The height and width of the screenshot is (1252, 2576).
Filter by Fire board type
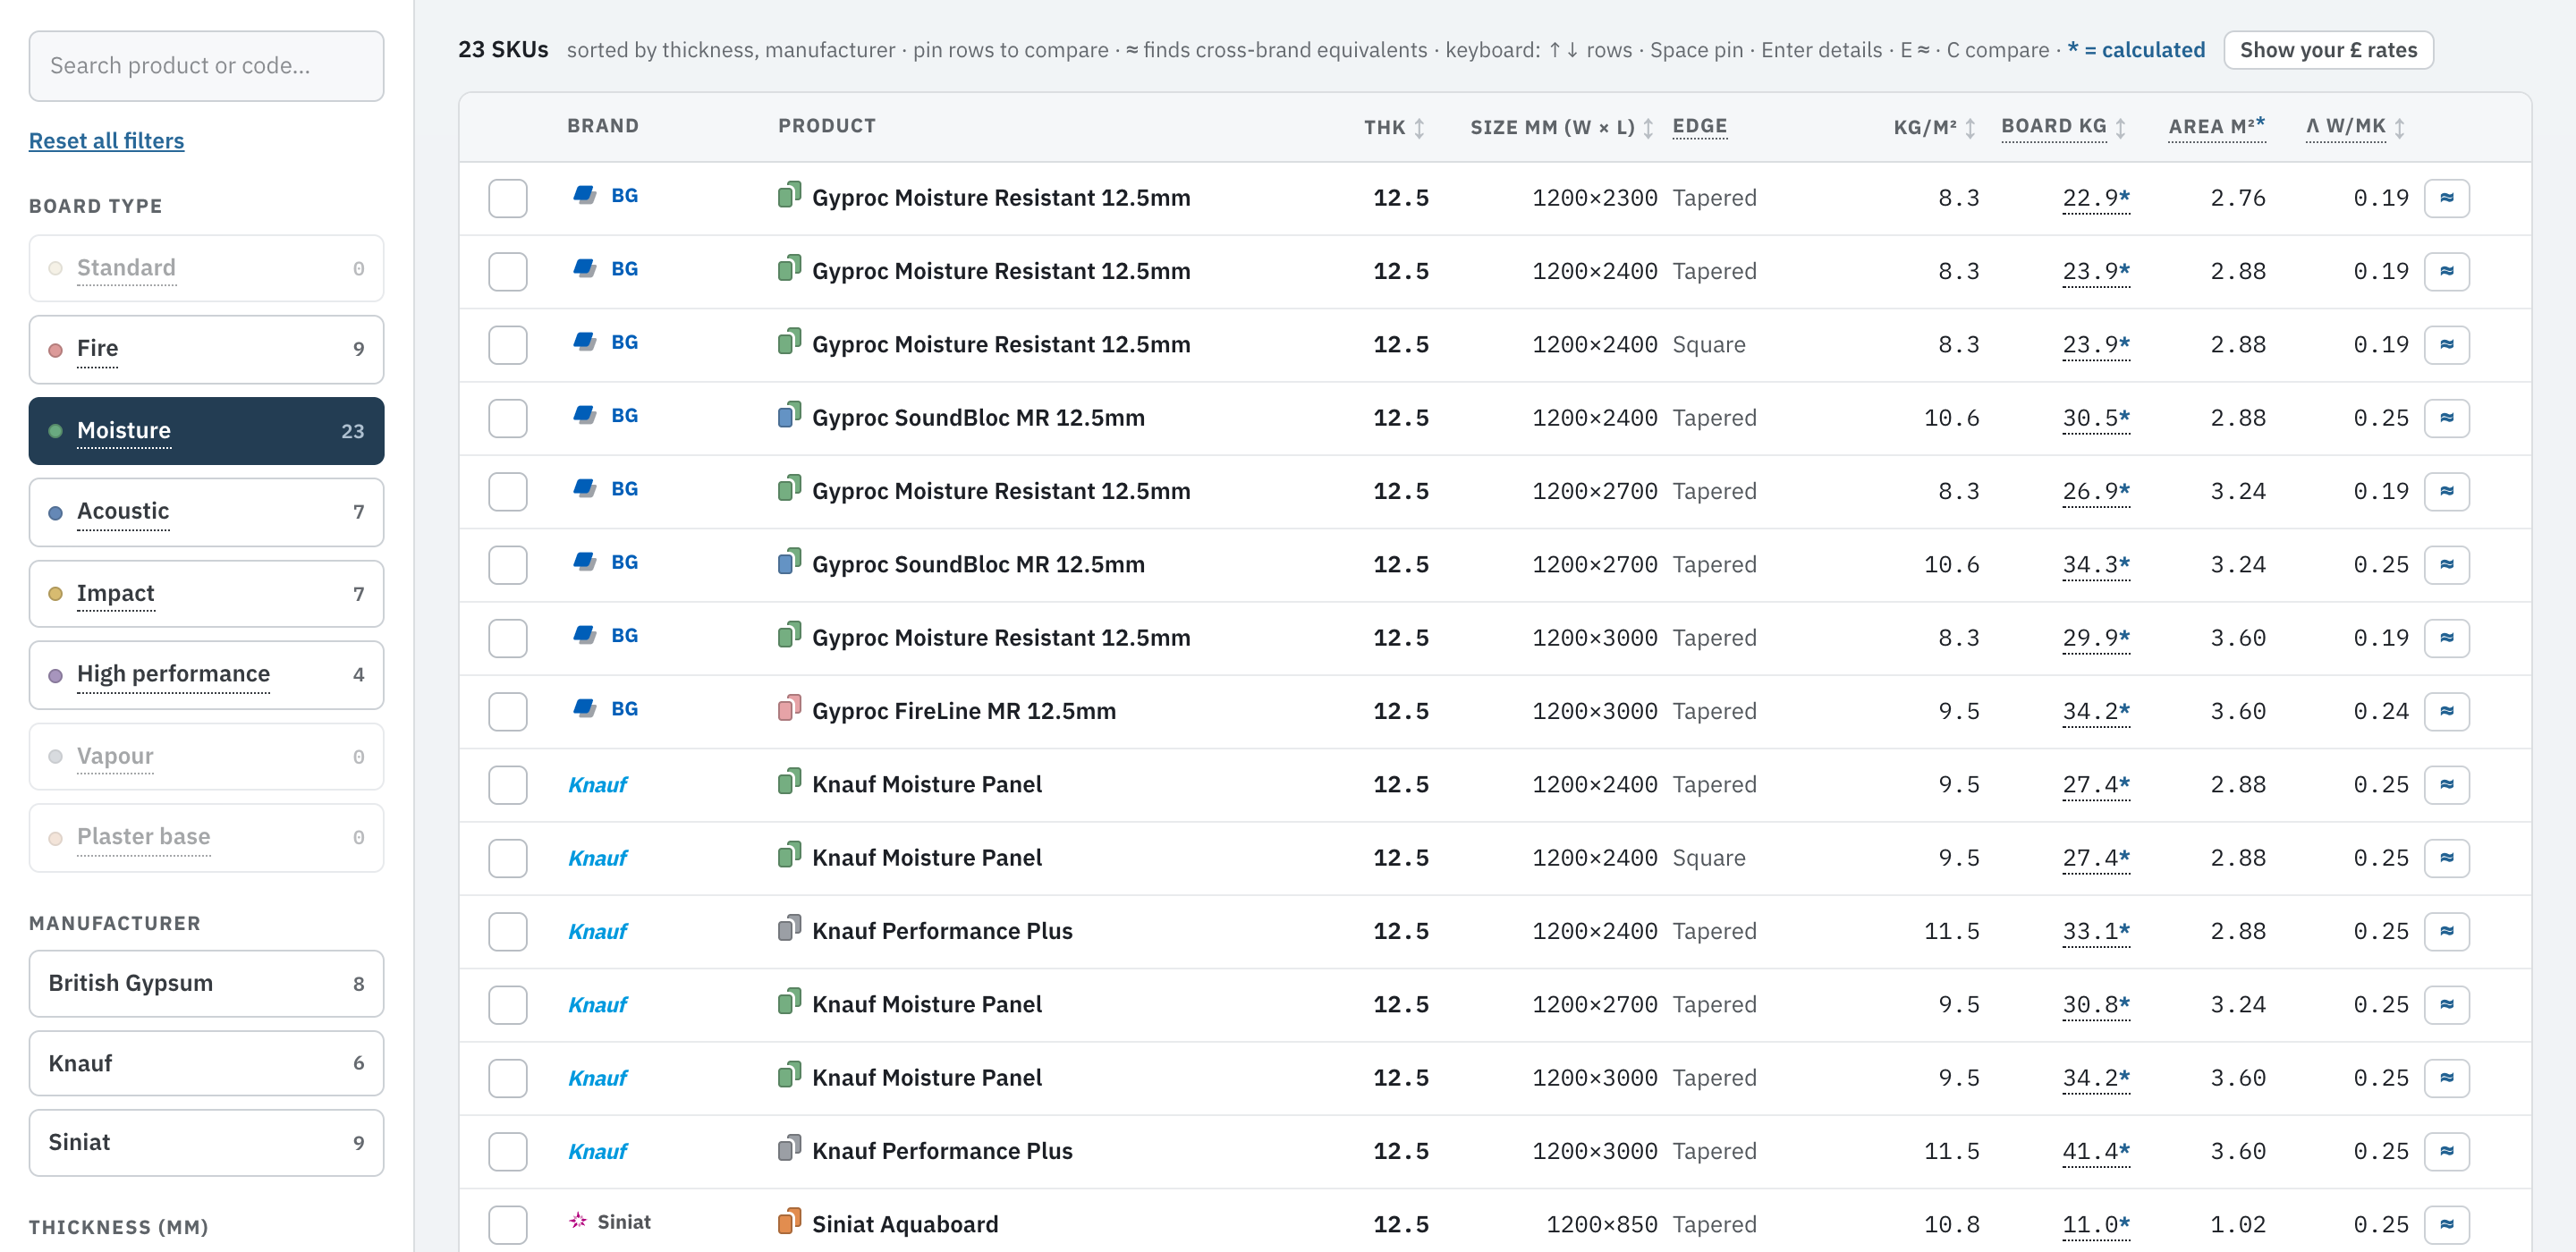(206, 349)
